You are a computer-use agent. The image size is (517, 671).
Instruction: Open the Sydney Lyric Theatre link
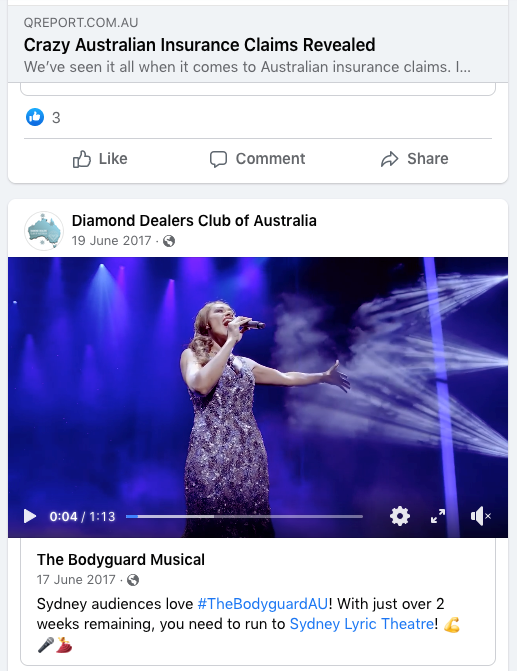tap(362, 624)
